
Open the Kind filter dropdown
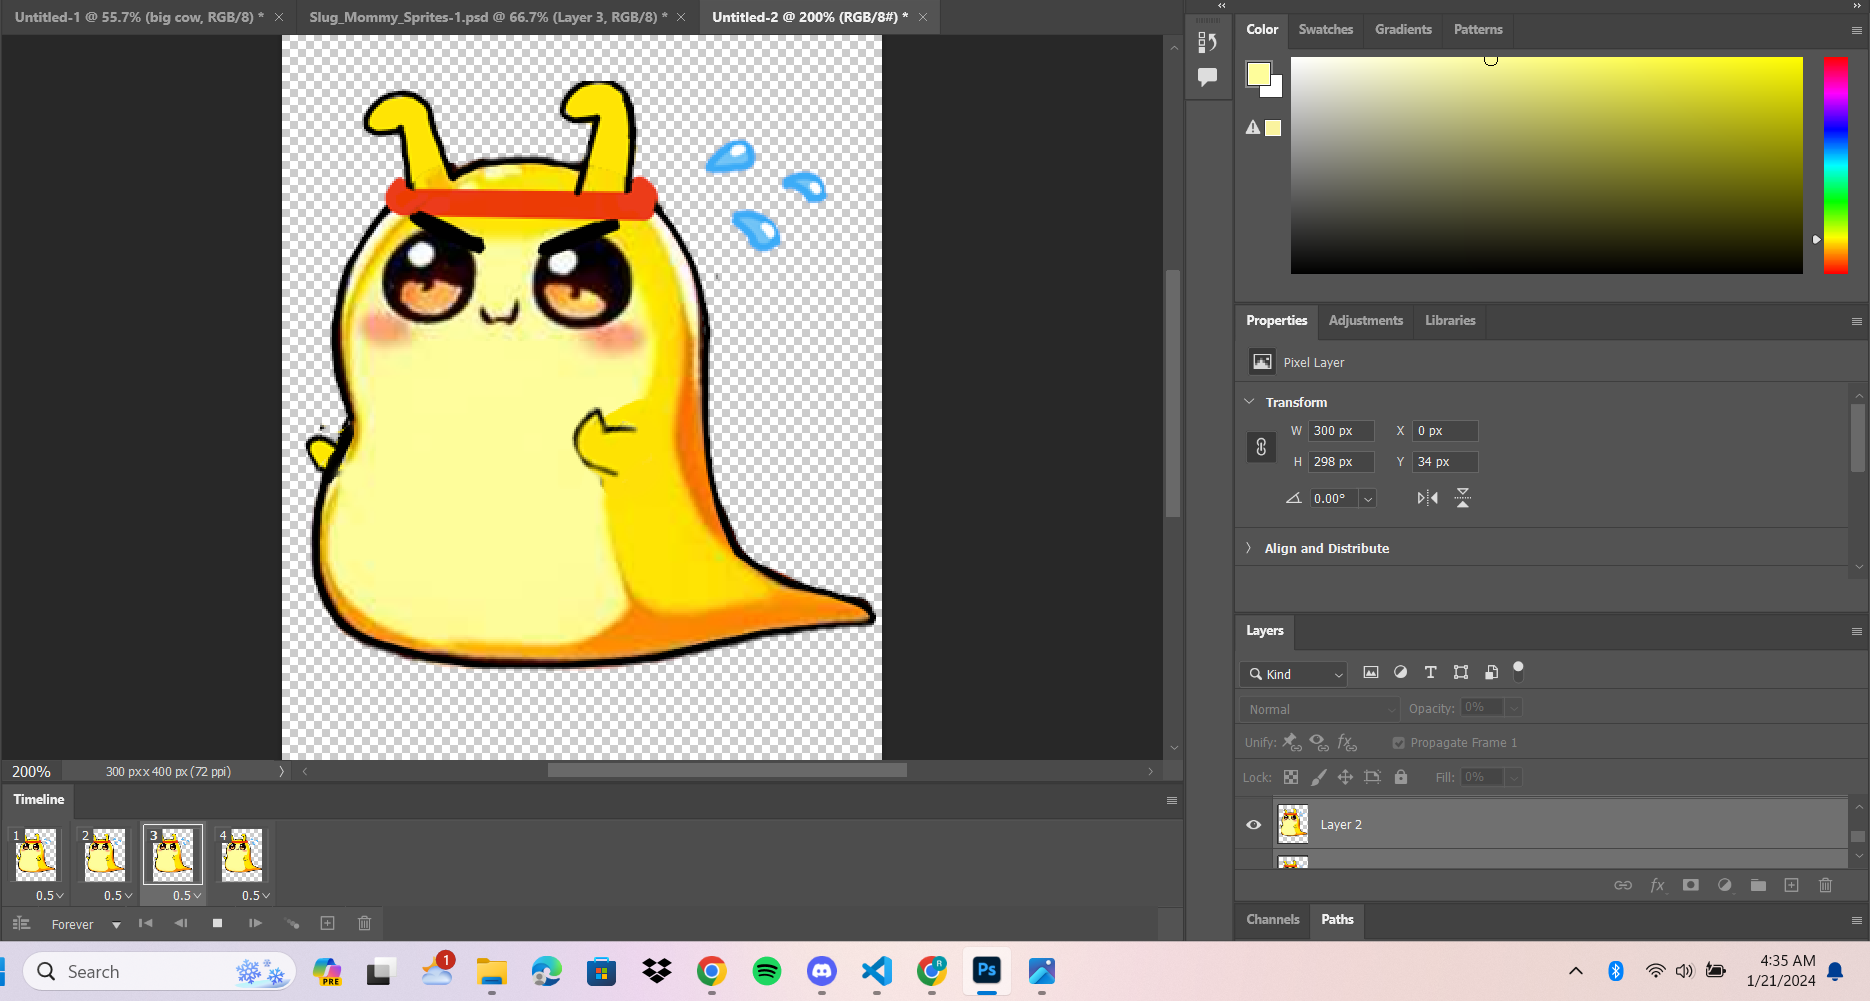click(1293, 674)
